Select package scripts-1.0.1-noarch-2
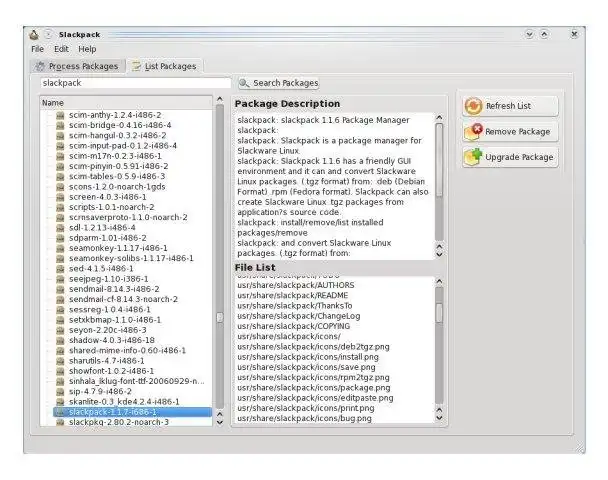This screenshot has width=608, height=480. pos(112,207)
